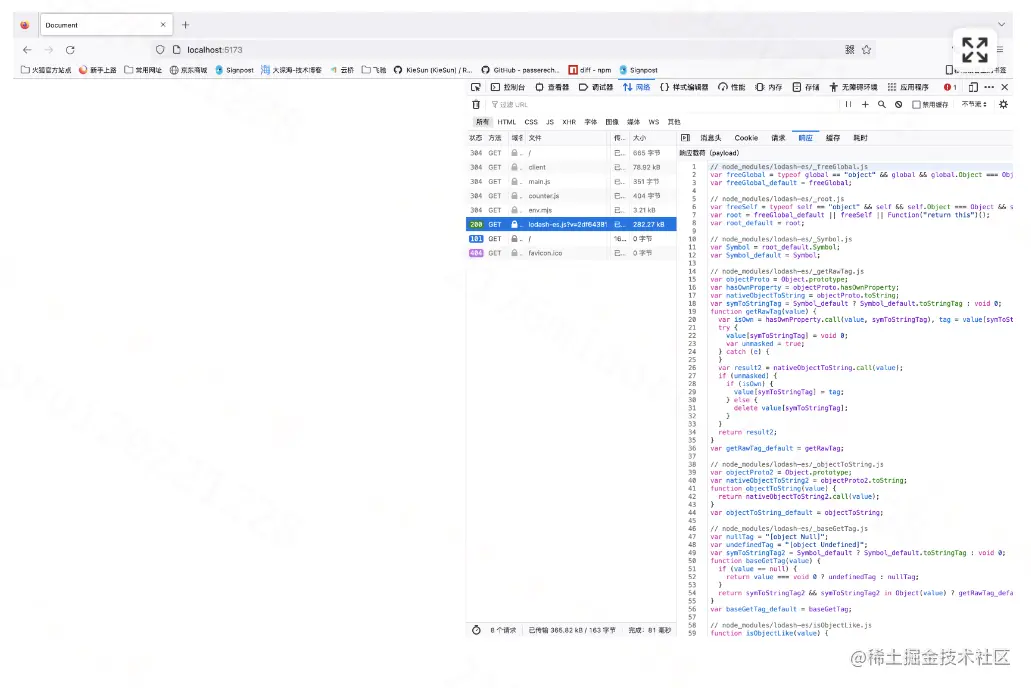Viewport: 1031px width, 688px height.
Task: Open the 无障碍环境 accessibility panel
Action: pos(853,87)
